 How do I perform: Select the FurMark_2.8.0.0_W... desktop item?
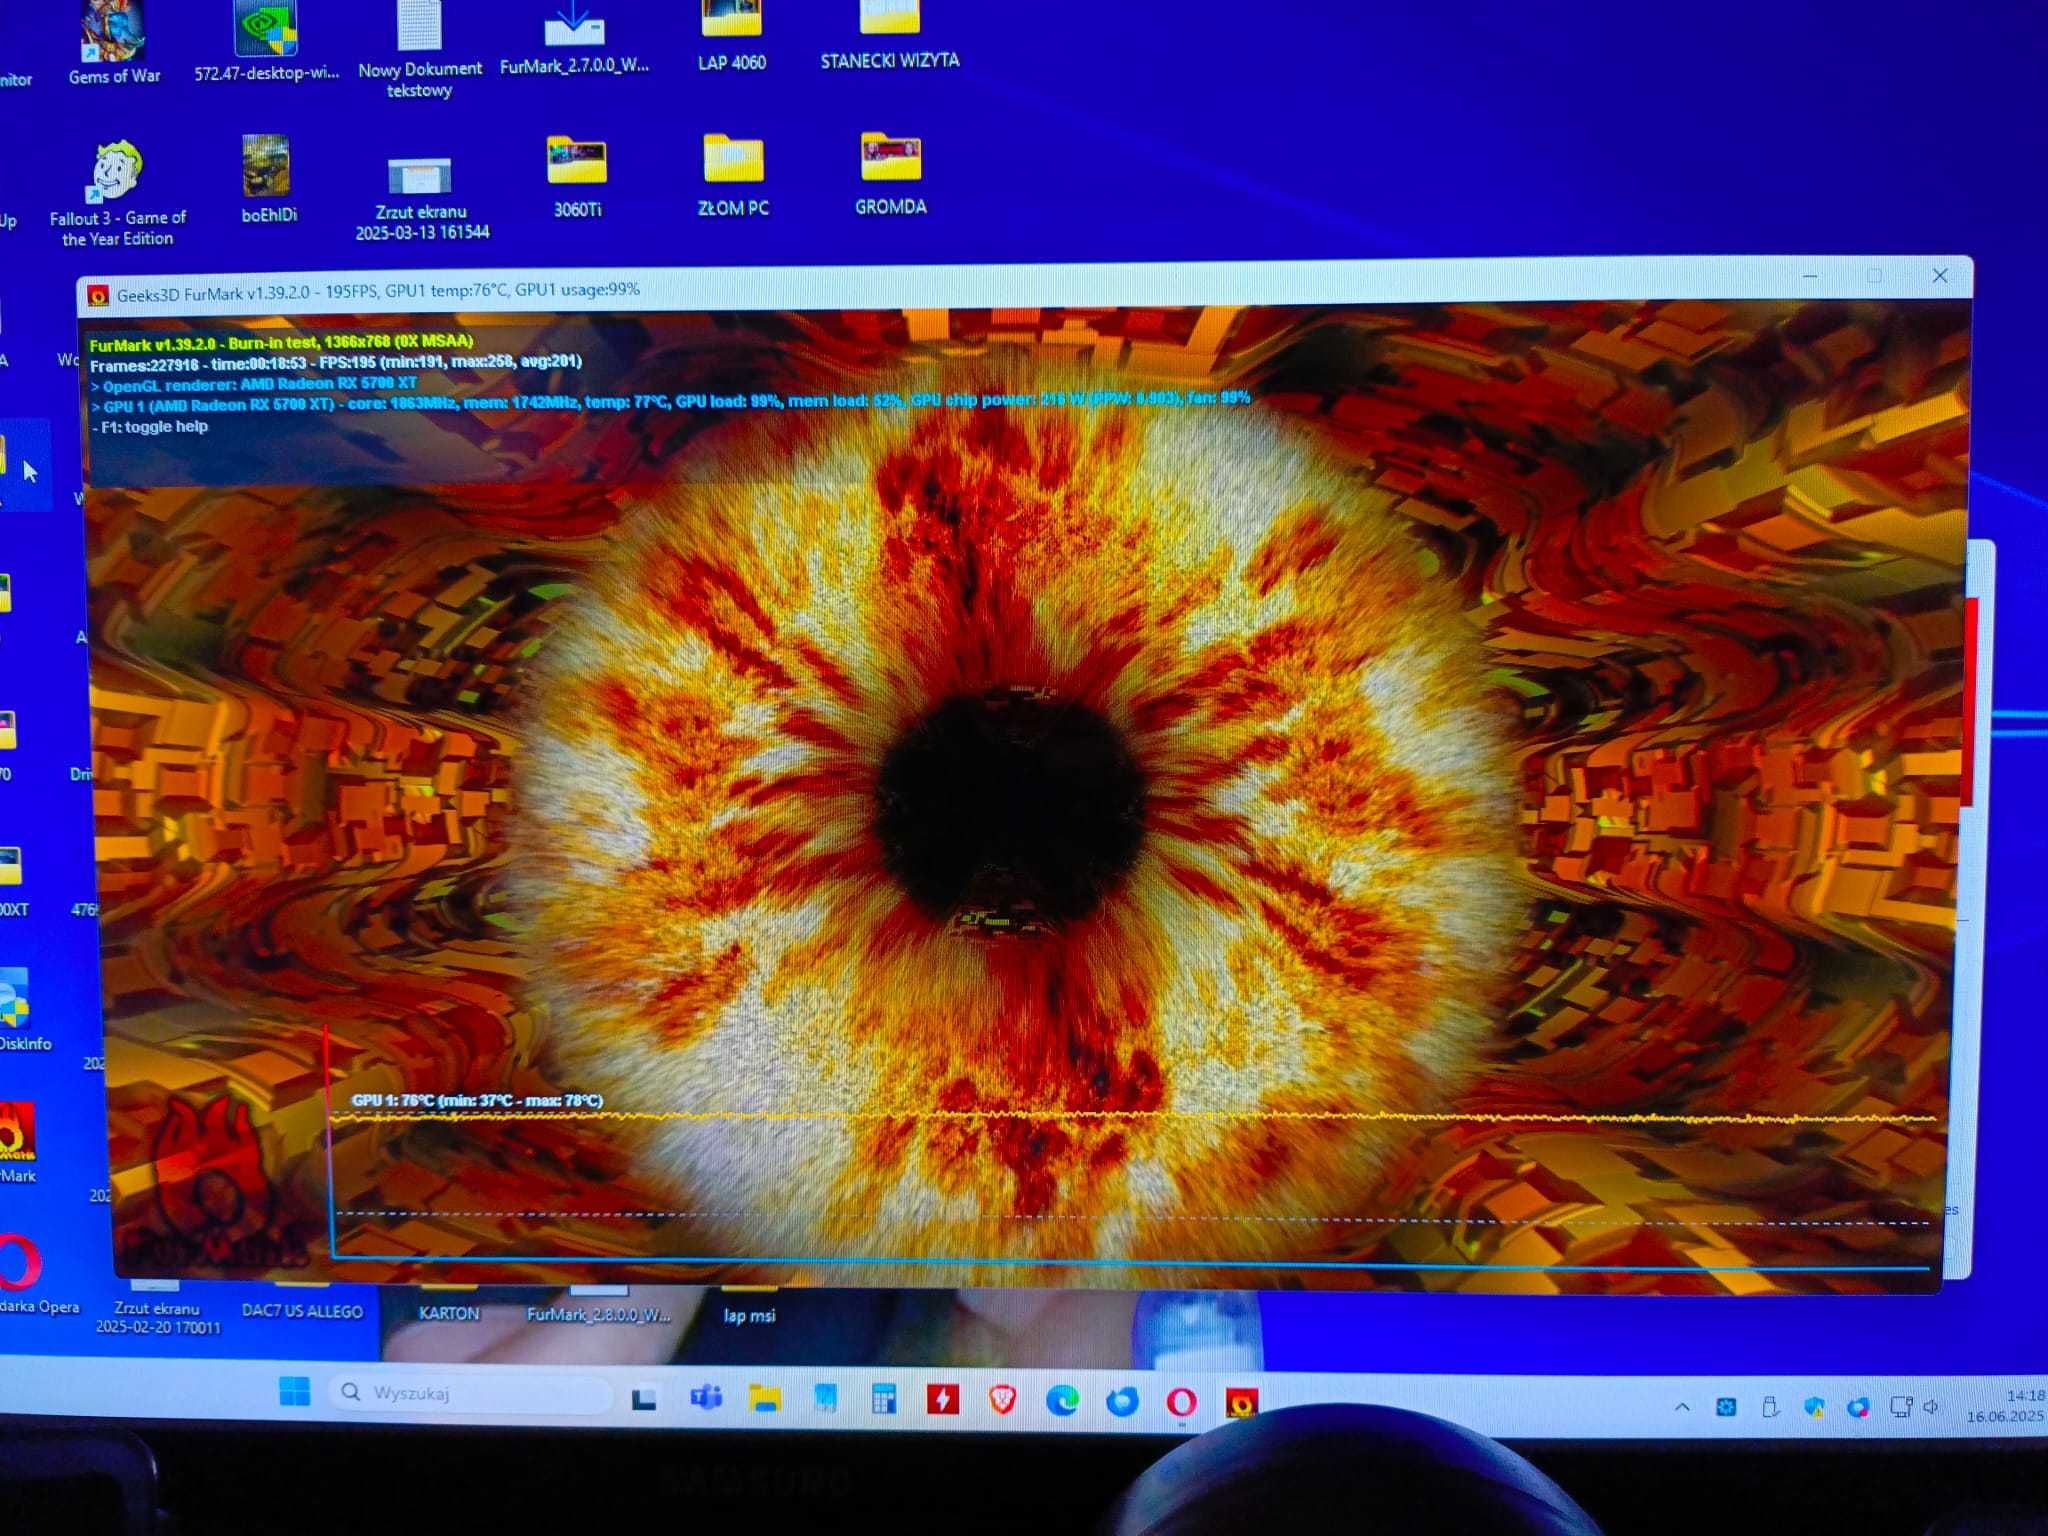pos(598,1314)
